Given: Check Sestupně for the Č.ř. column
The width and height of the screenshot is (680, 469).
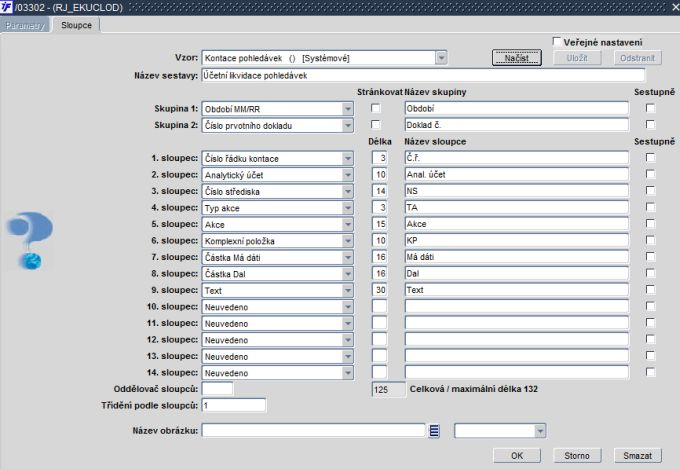Looking at the screenshot, I should [x=650, y=157].
